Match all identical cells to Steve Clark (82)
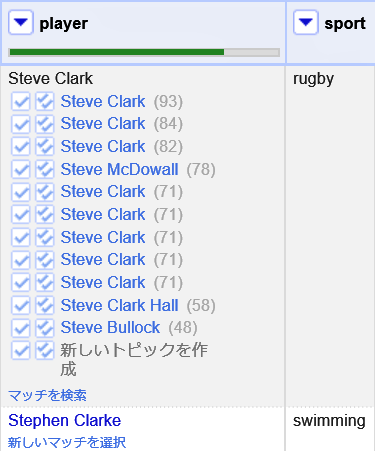375x451 pixels. [45, 147]
